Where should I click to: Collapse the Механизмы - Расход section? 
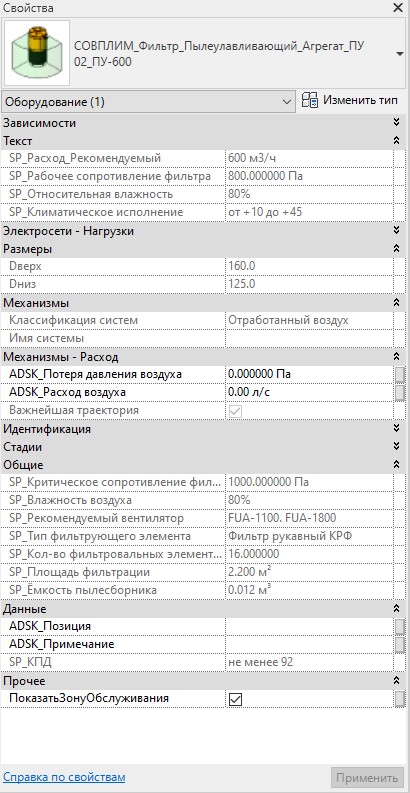[397, 357]
